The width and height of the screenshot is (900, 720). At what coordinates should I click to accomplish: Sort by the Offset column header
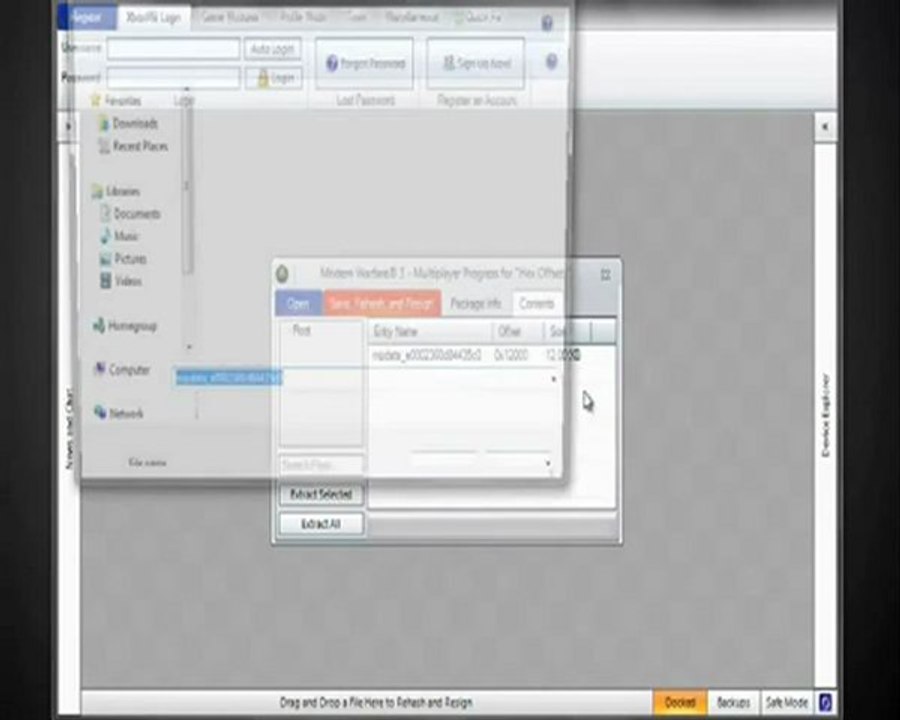coord(518,331)
